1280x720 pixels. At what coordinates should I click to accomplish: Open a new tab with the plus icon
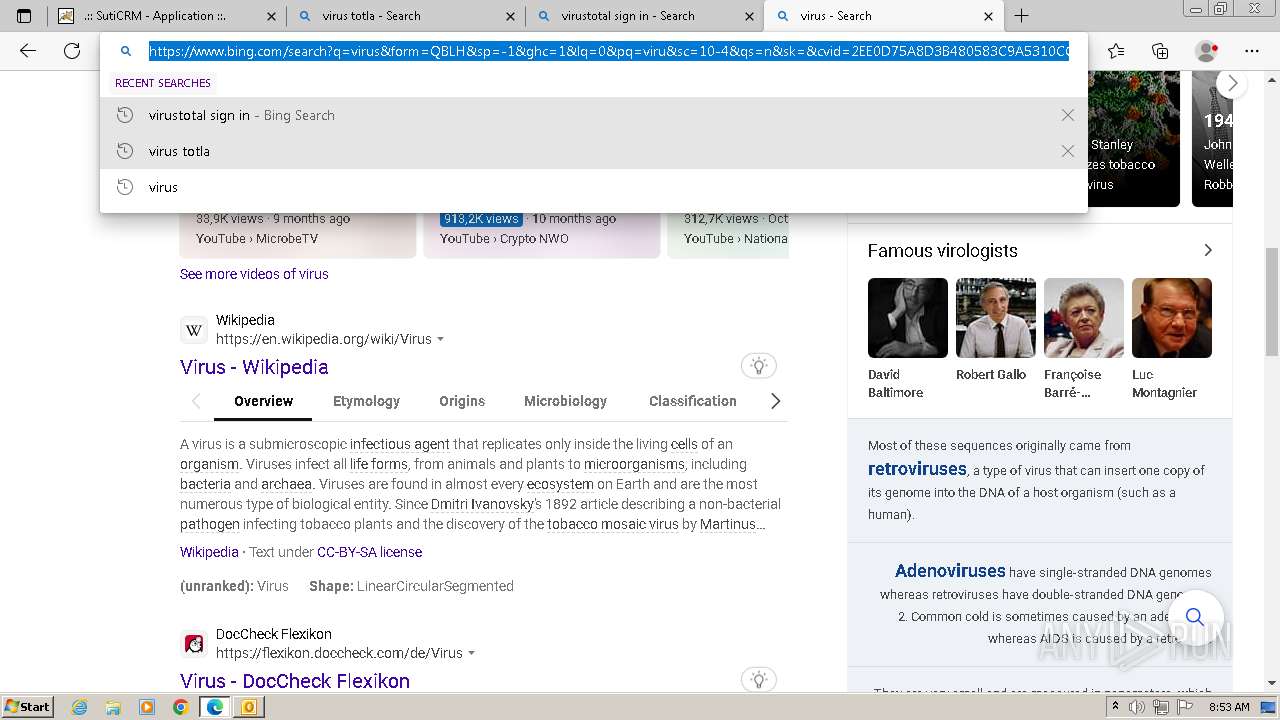(x=1021, y=16)
